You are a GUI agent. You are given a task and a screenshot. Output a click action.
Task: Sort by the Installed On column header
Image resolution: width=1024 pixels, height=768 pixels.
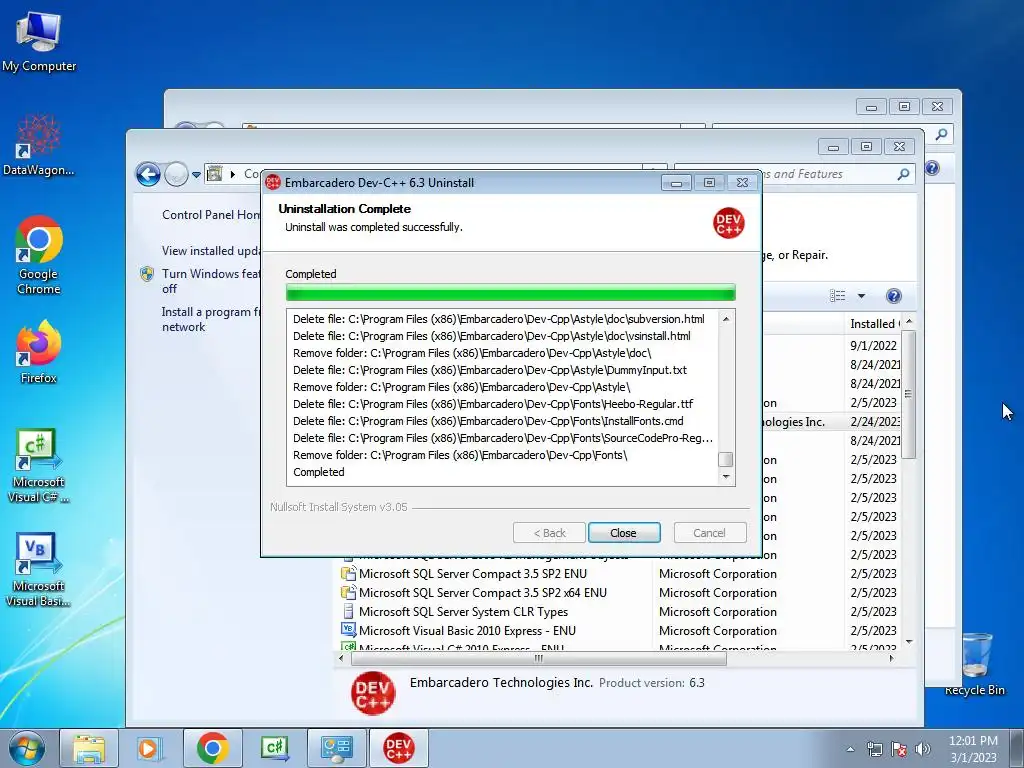click(874, 324)
